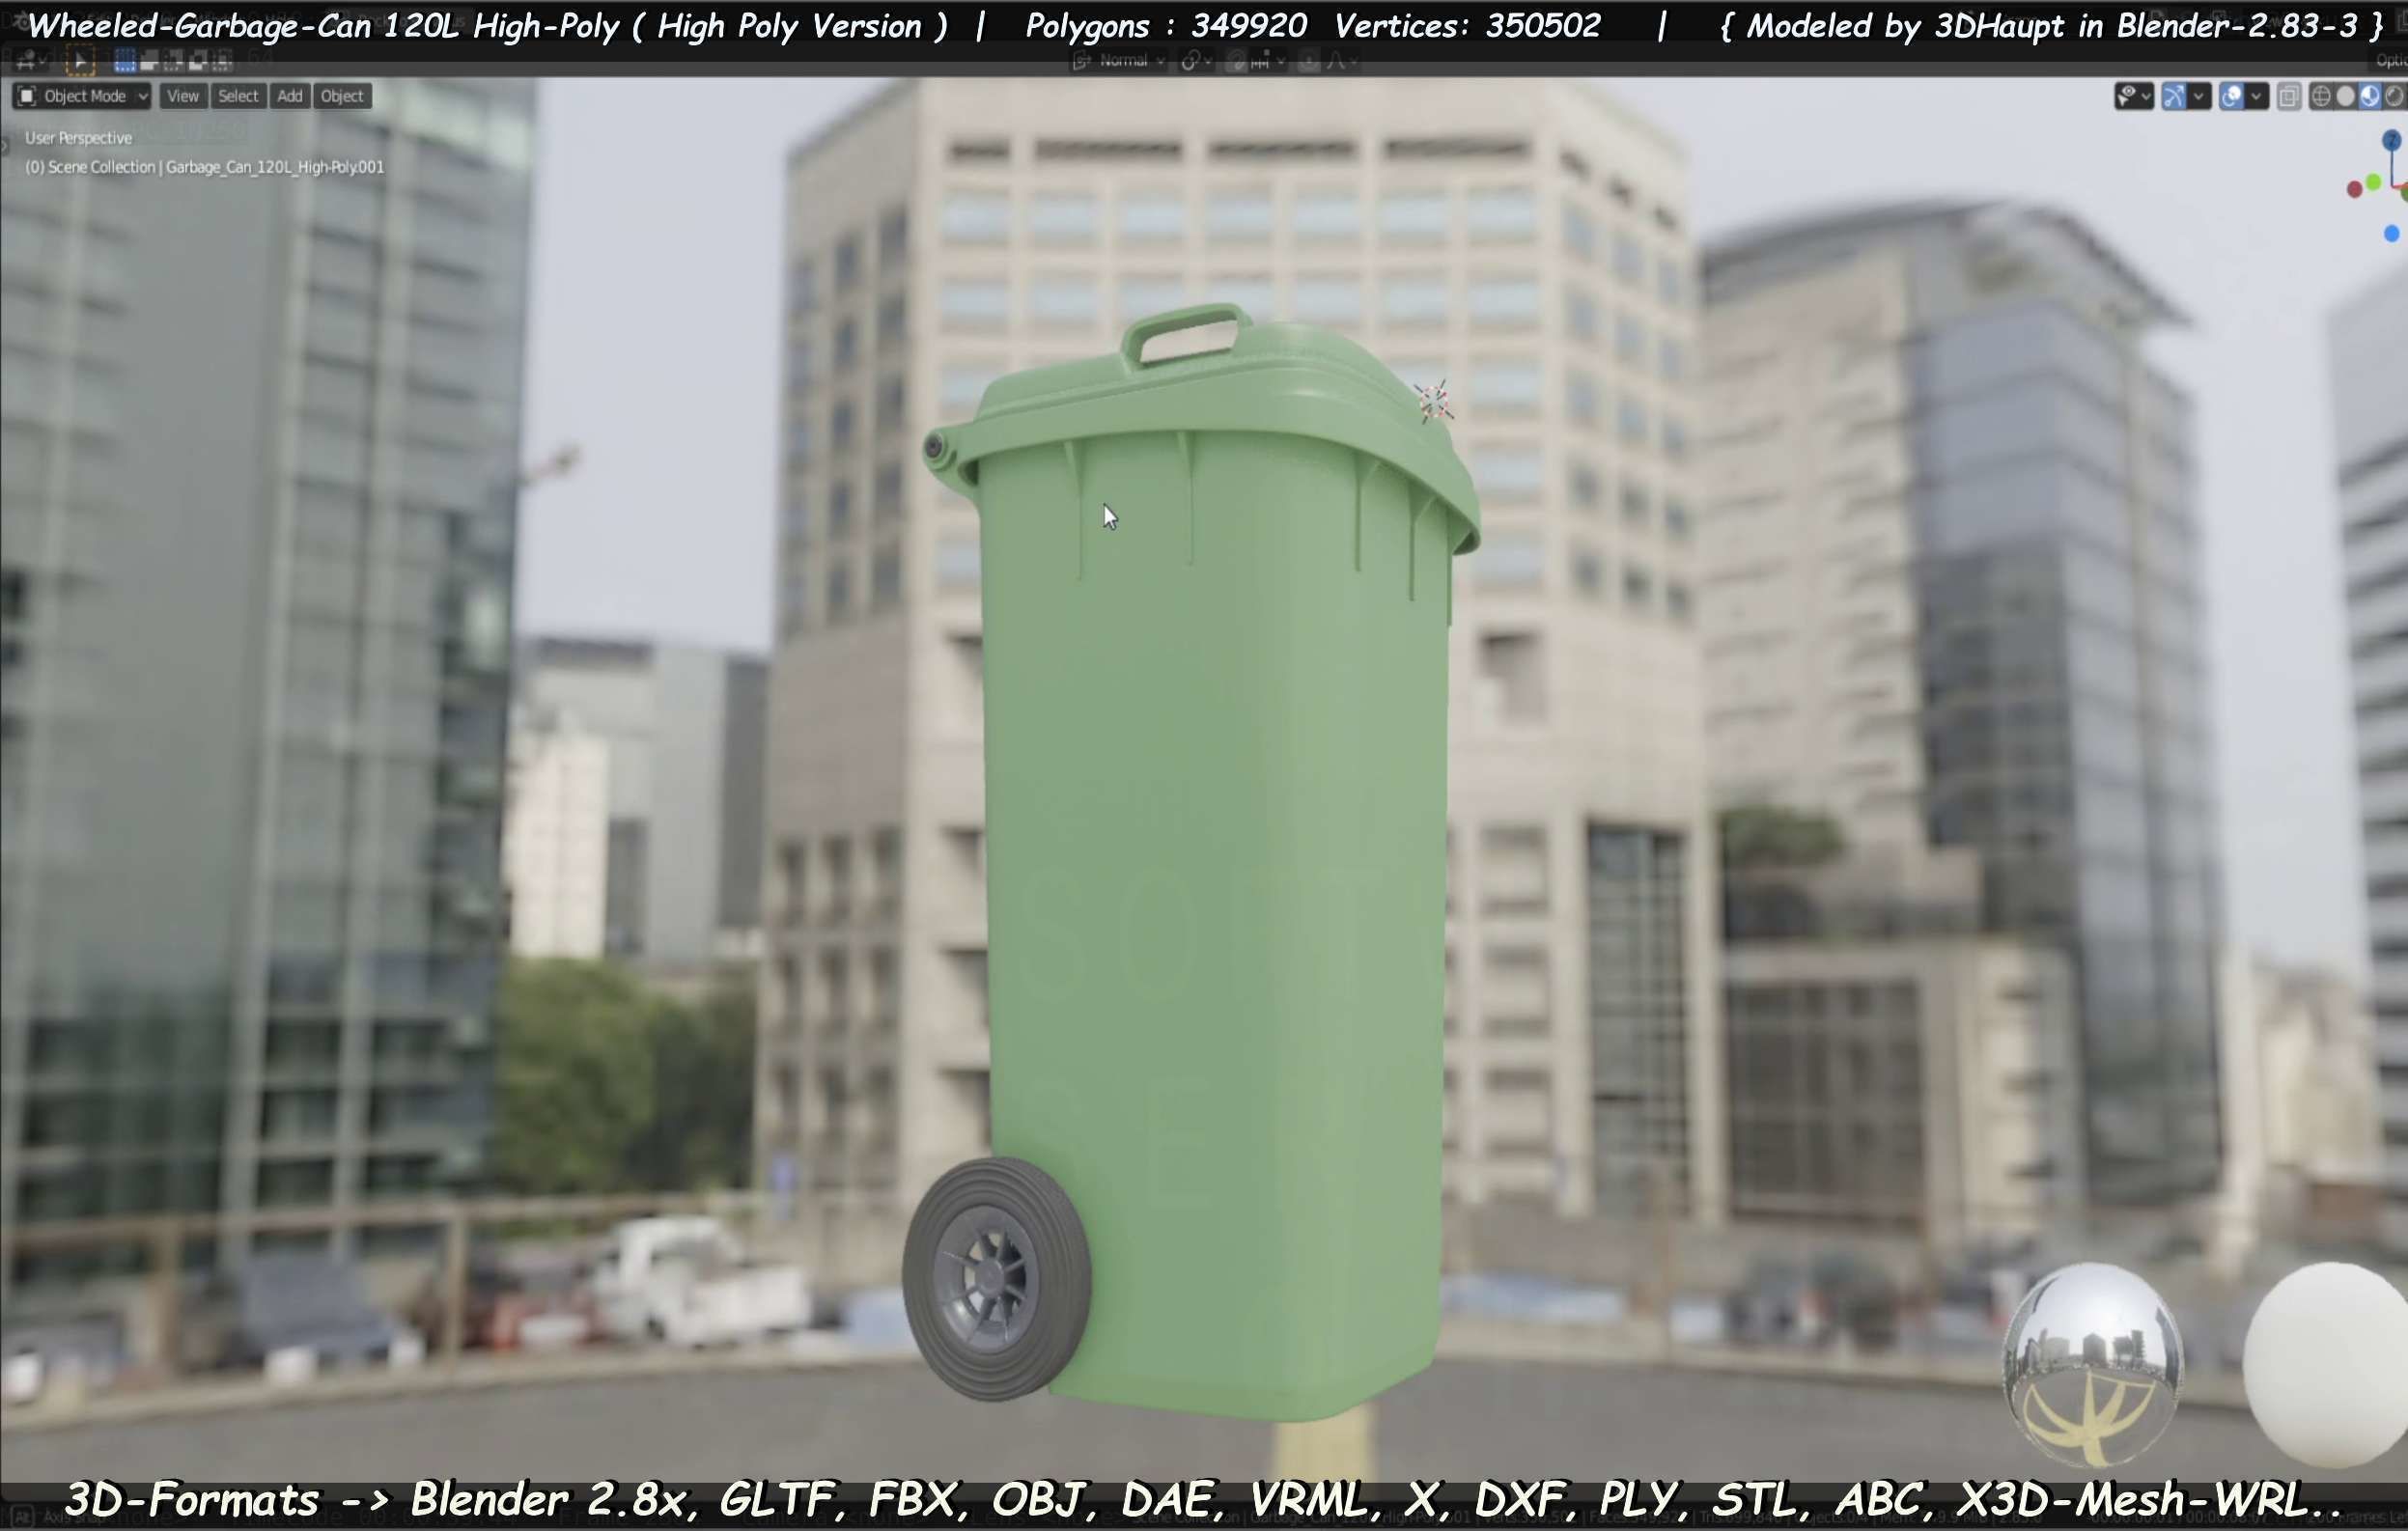Screen dimensions: 2408x1531
Task: Choose the extend-selection mode icon
Action: coord(149,62)
